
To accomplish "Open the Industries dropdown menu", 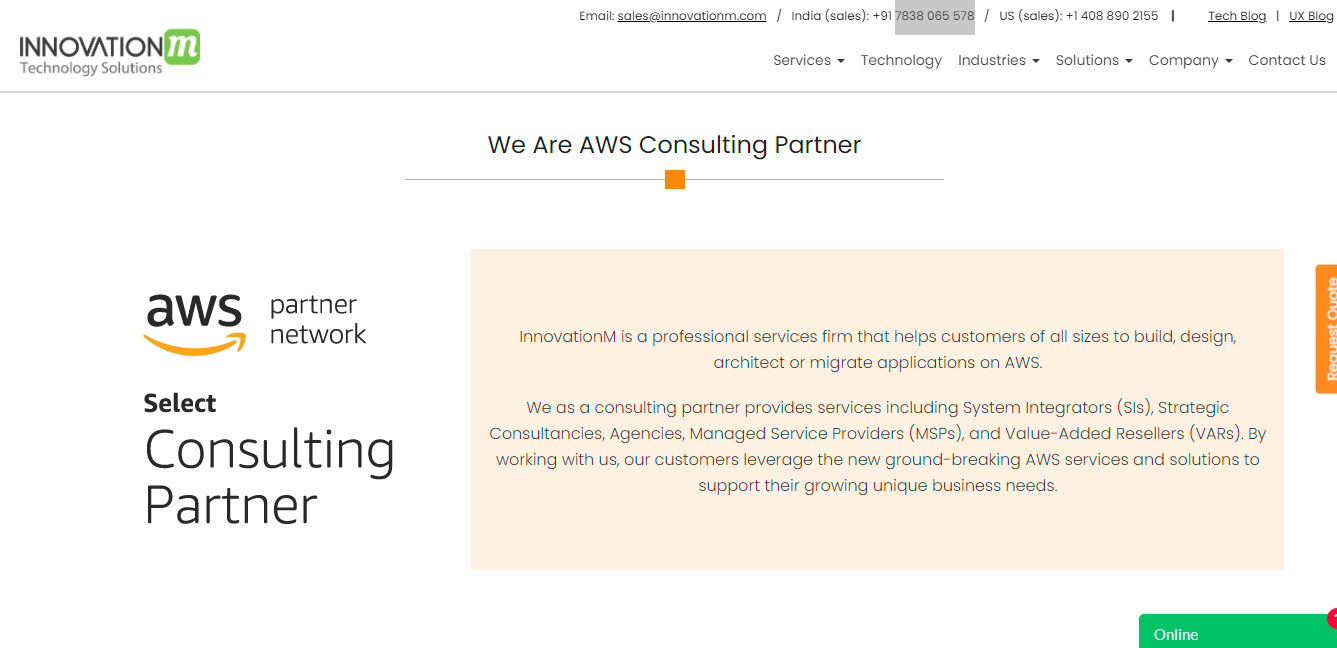I will point(998,60).
